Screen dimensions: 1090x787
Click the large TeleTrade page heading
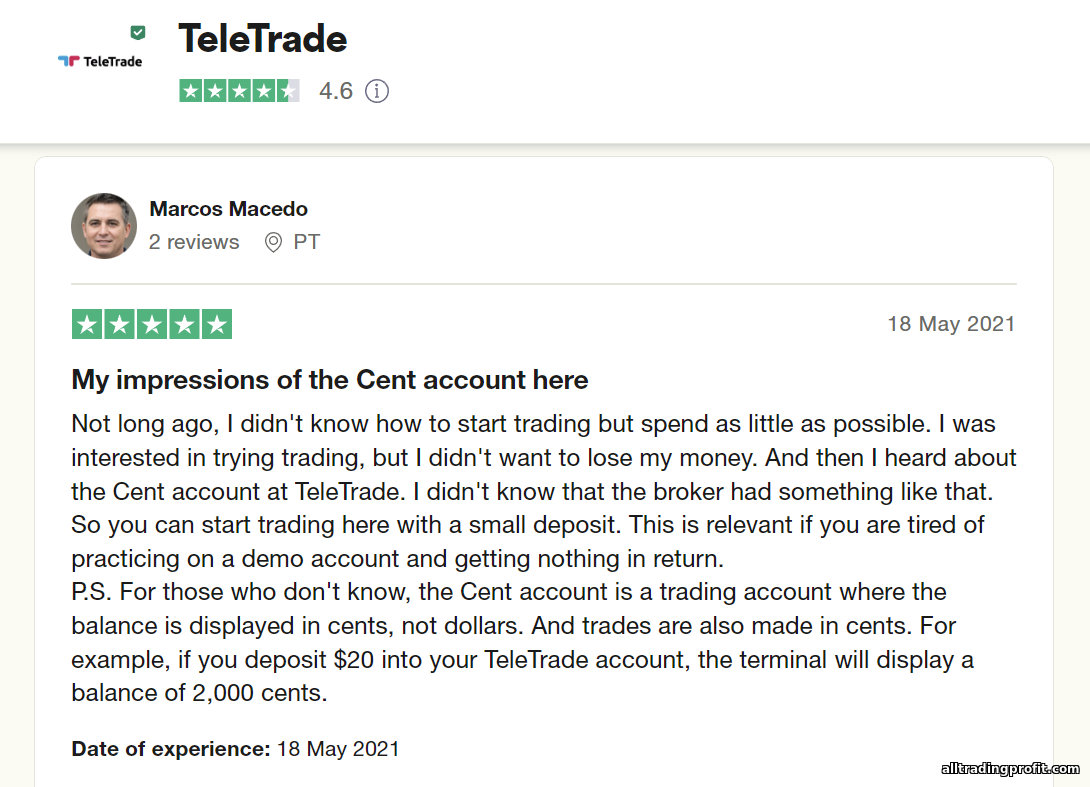pos(263,39)
